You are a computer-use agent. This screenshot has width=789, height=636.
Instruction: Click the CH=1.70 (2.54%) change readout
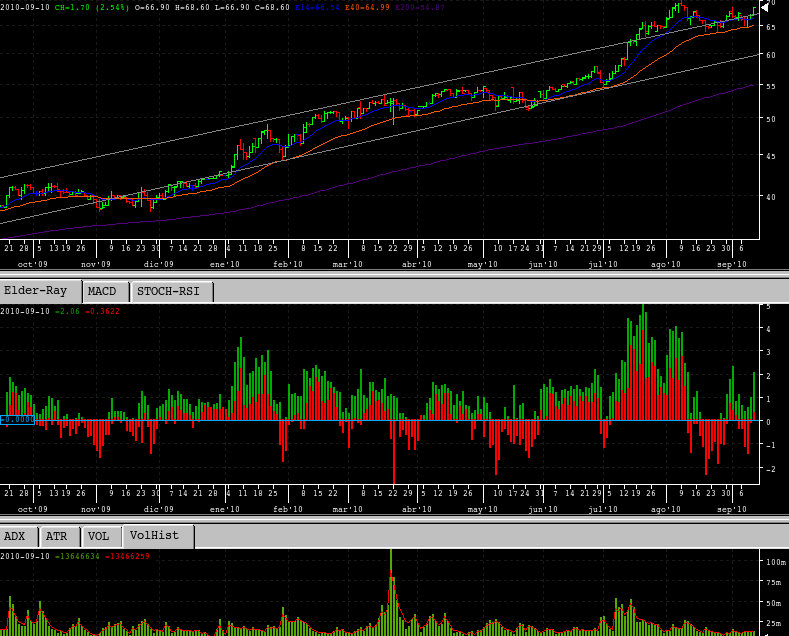92,8
